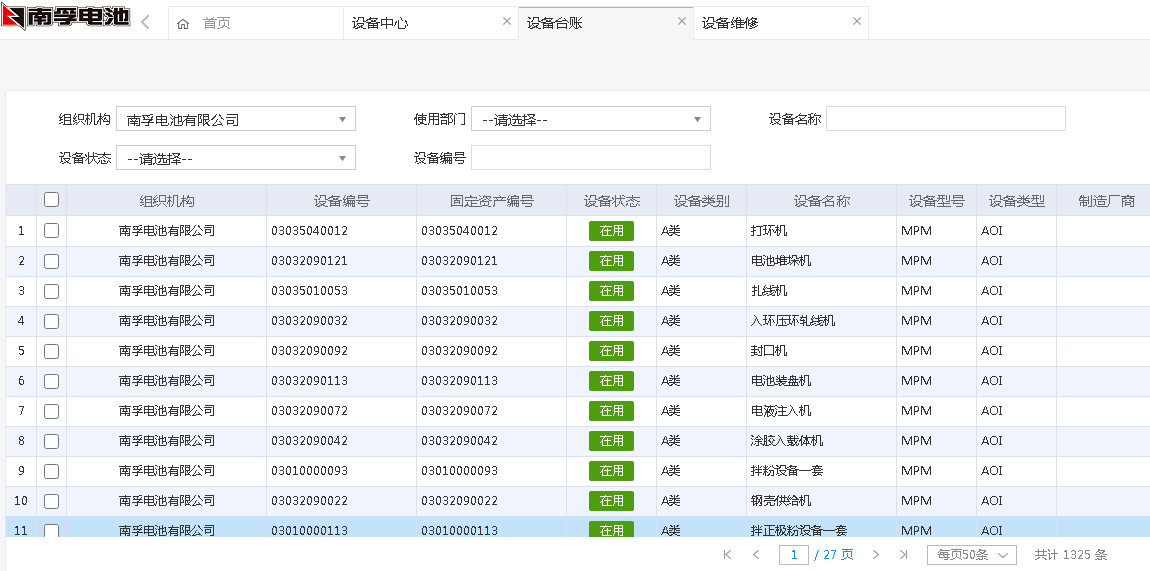Select the 涂胶入载体机 name cell
Screen dimensions: 1150x571
[x=821, y=441]
